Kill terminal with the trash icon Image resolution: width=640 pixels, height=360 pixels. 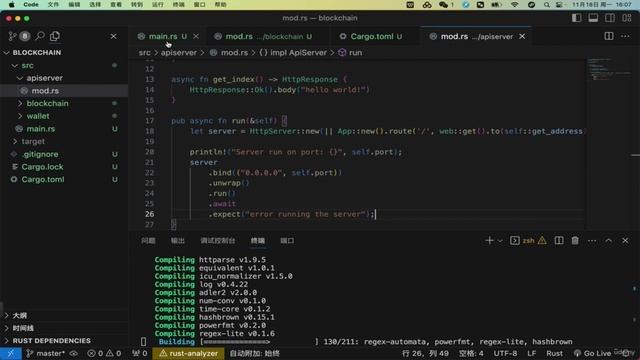[575, 241]
